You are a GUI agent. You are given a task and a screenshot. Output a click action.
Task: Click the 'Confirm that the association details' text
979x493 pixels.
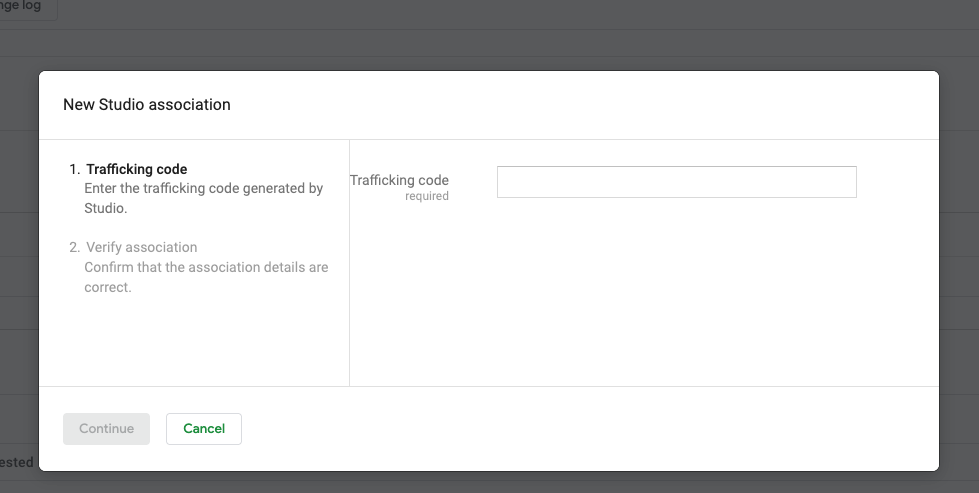click(x=206, y=267)
